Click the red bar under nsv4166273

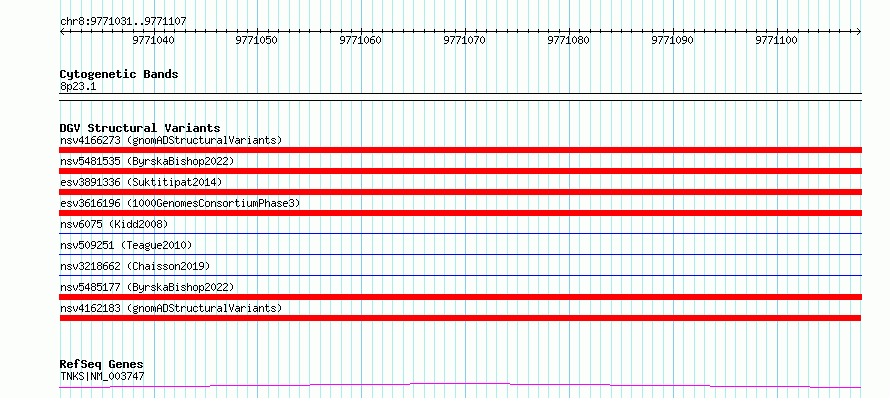(460, 150)
